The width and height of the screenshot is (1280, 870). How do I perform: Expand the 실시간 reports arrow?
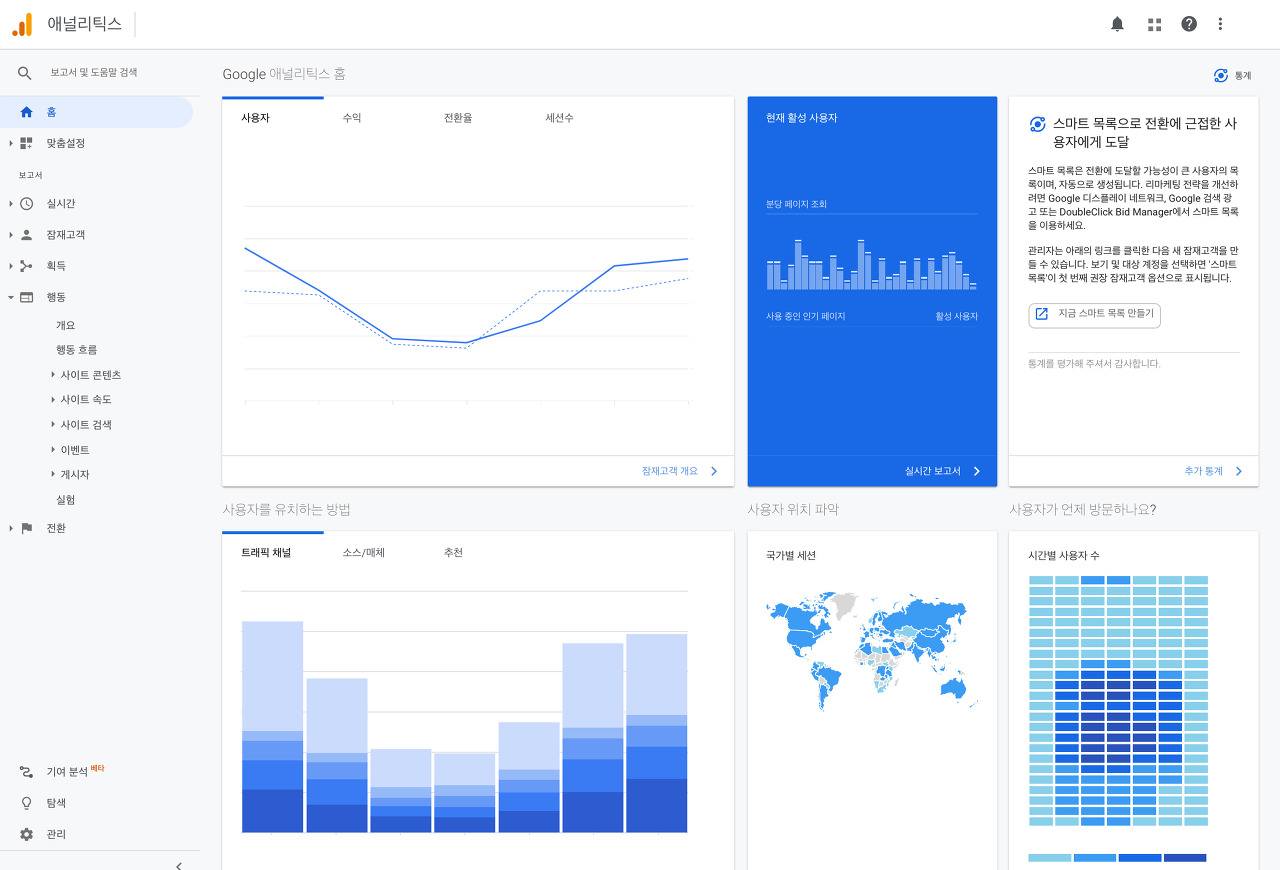tap(11, 204)
